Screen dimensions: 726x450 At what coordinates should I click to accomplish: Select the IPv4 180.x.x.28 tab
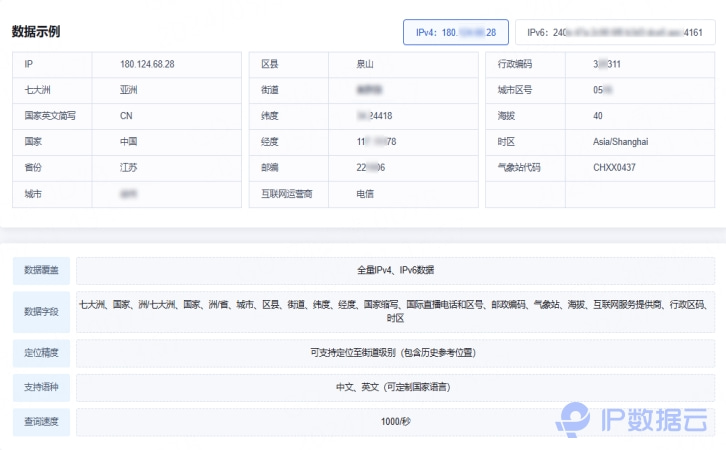[456, 32]
